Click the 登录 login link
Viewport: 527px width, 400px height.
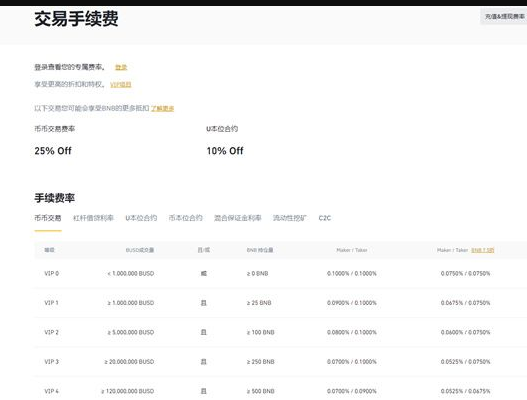pos(121,67)
